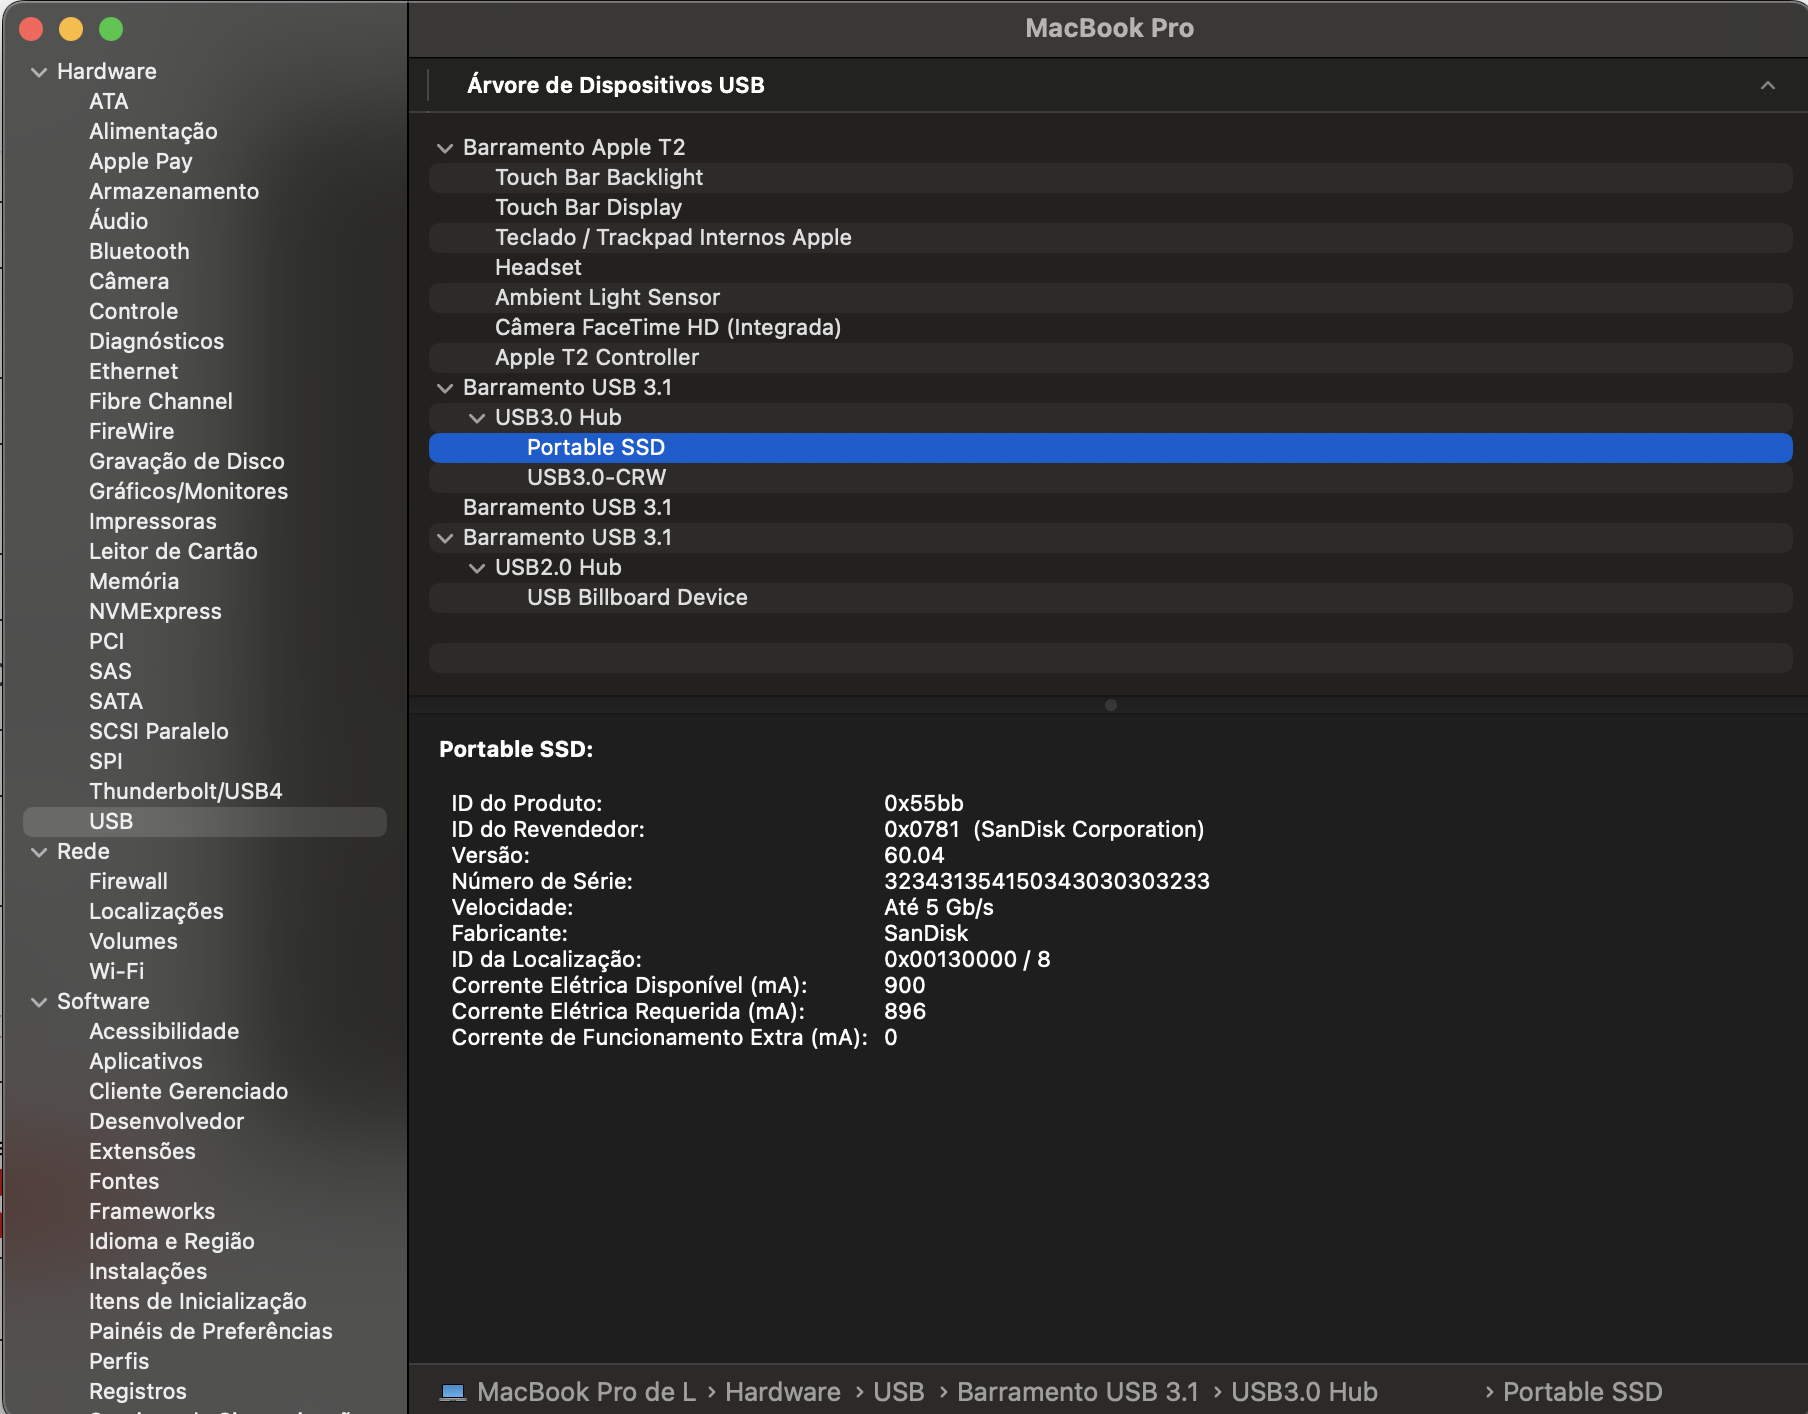
Task: Collapse the USB3.0 Hub tree node
Action: pyautogui.click(x=477, y=418)
